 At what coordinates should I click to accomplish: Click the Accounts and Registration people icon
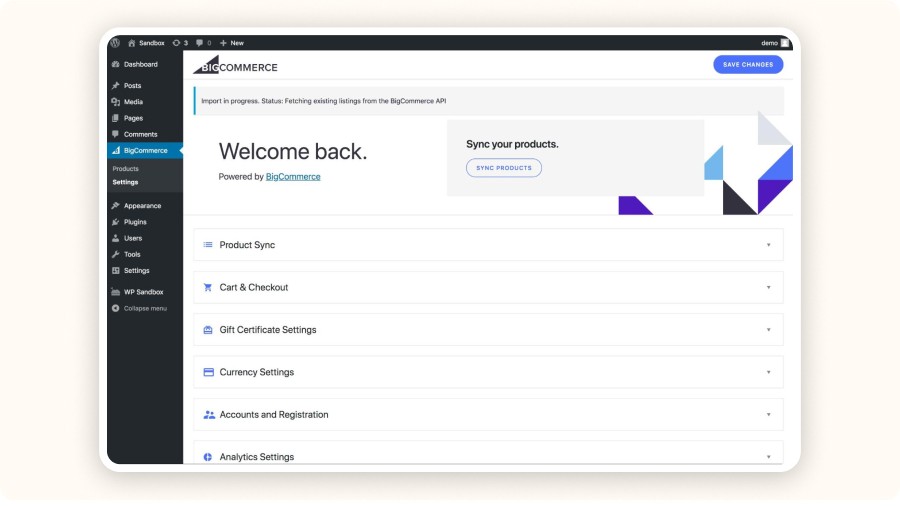pyautogui.click(x=209, y=414)
